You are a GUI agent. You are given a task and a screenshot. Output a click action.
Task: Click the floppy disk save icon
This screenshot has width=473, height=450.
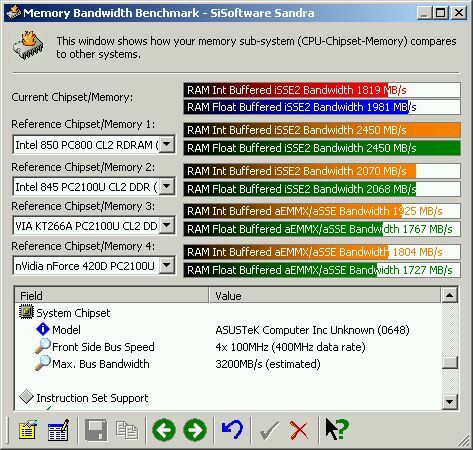pyautogui.click(x=96, y=430)
